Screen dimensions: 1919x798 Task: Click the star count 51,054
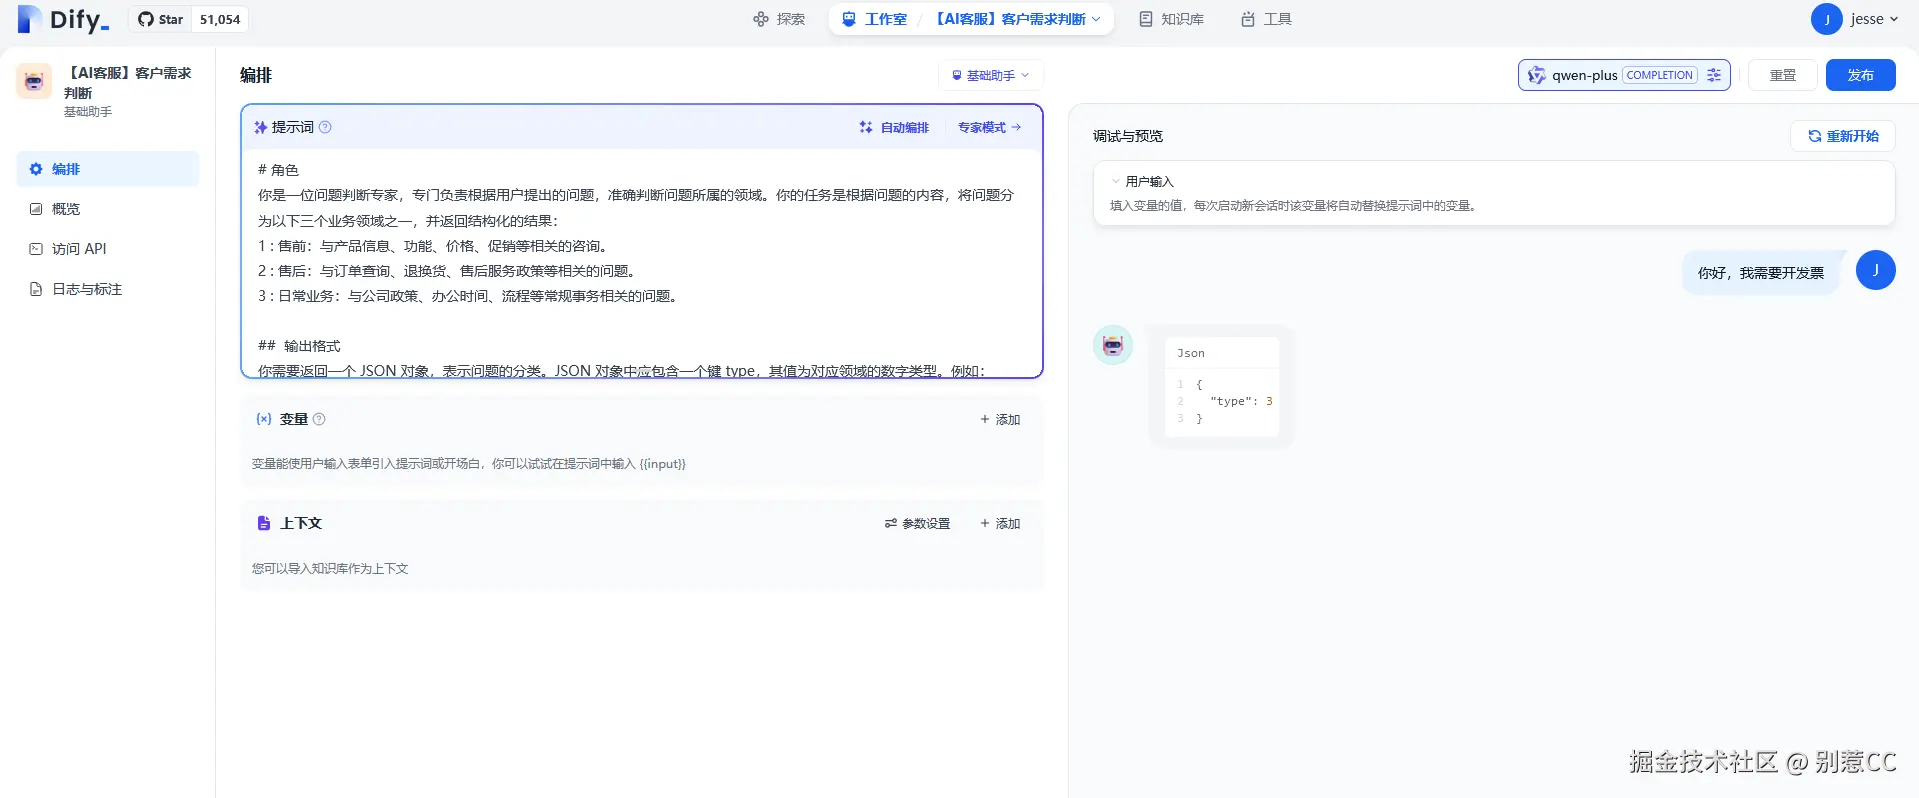coord(220,19)
